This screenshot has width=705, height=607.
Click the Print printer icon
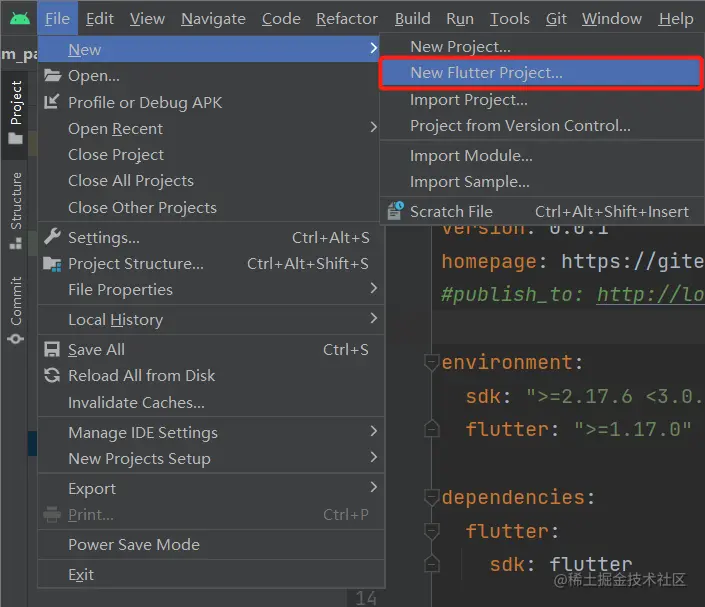tap(52, 514)
